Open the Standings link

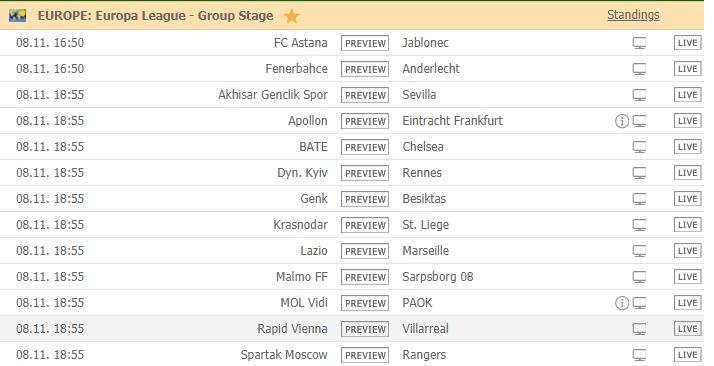pyautogui.click(x=633, y=15)
